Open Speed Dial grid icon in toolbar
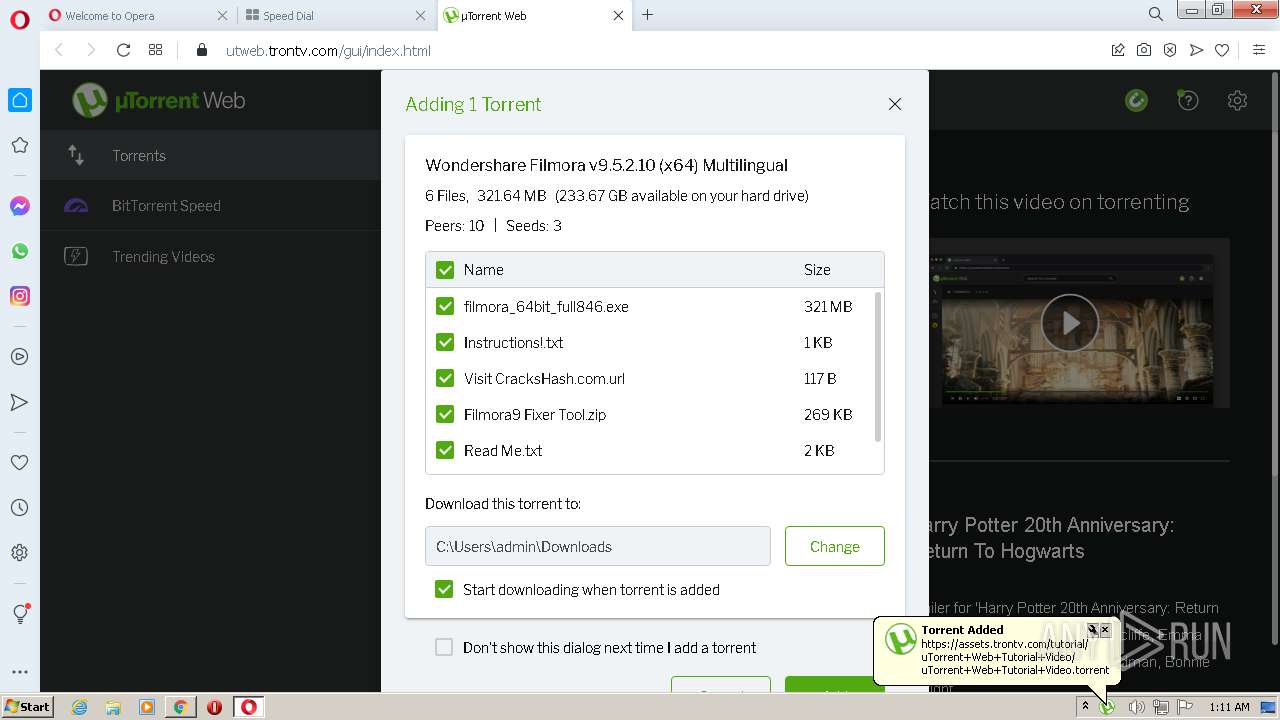This screenshot has height=720, width=1280. click(x=156, y=50)
